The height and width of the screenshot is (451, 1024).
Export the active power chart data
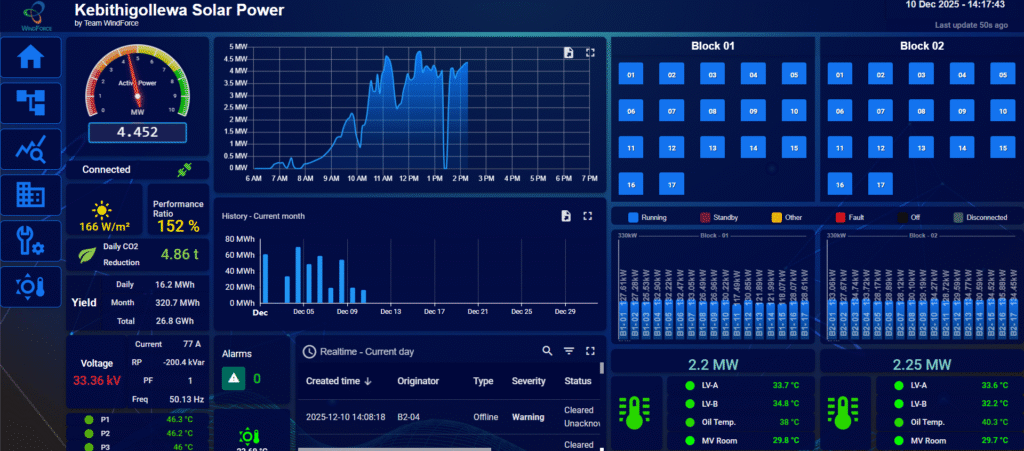coord(568,52)
